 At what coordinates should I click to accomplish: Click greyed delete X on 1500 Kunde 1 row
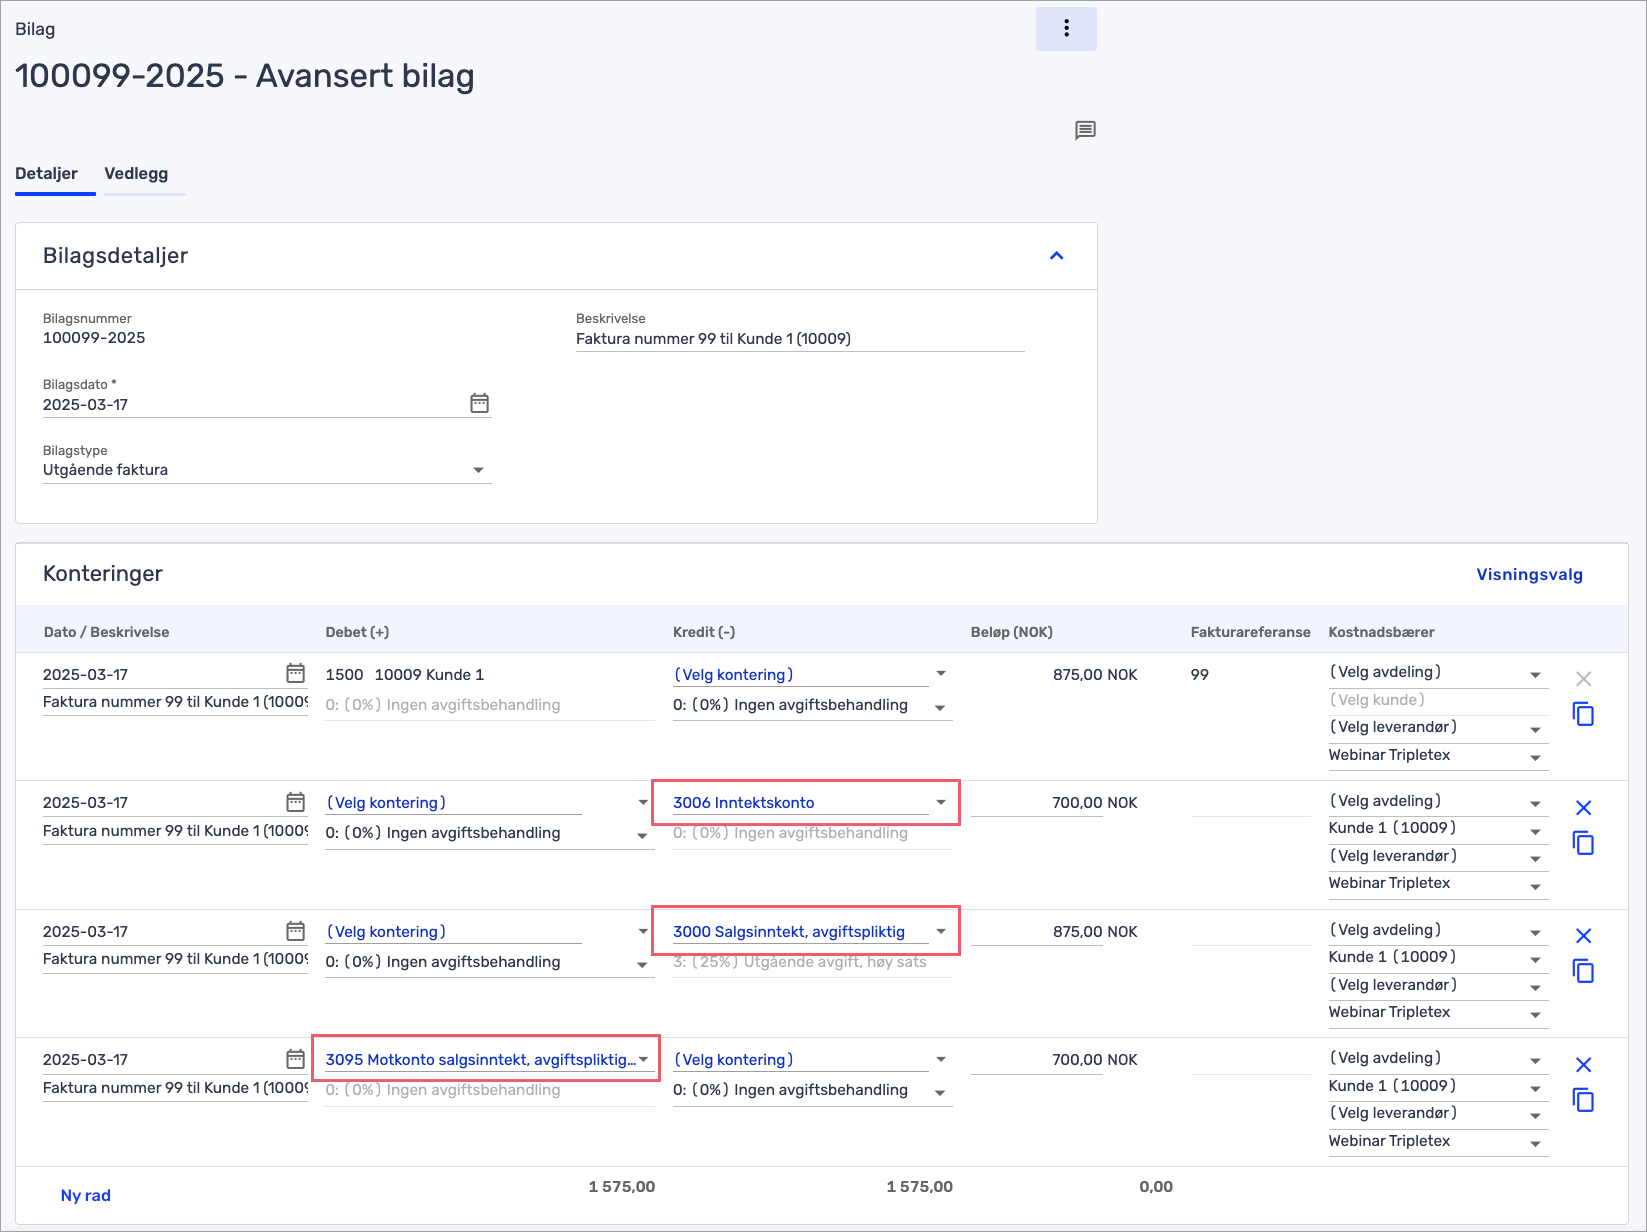coord(1583,679)
